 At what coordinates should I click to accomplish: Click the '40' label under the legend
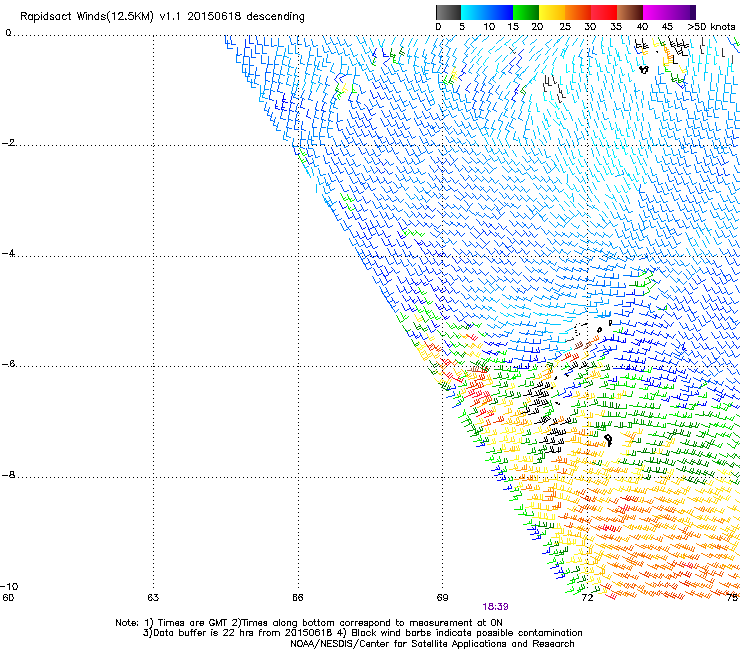[x=642, y=27]
